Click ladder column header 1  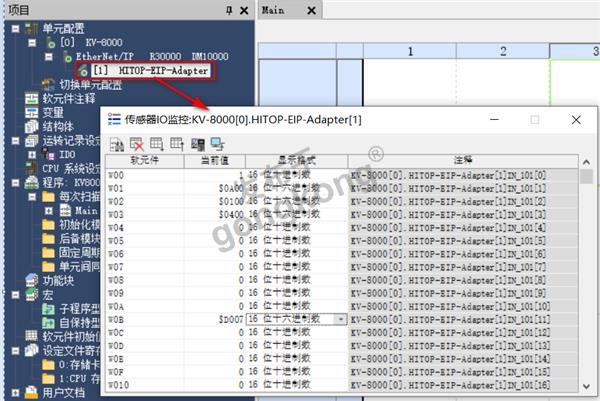click(x=410, y=51)
